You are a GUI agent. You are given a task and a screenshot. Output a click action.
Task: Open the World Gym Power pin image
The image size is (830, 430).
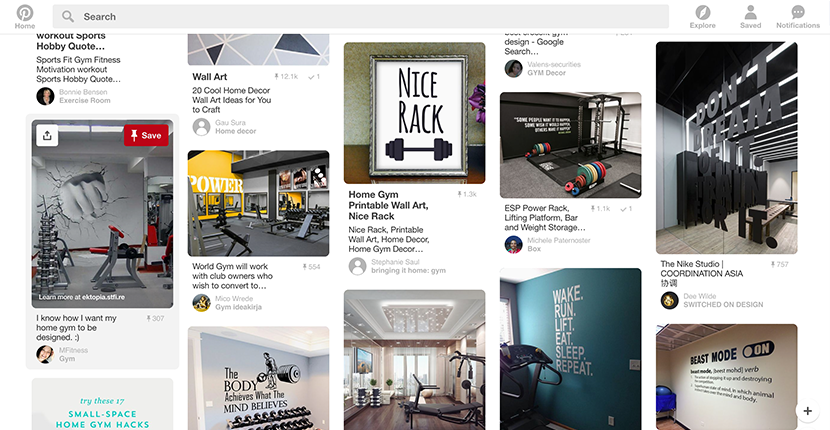click(258, 203)
